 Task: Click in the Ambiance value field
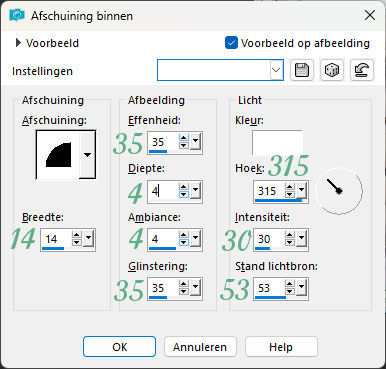pos(163,239)
